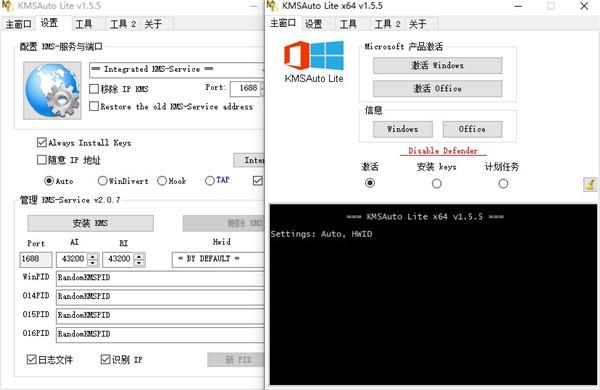Viewport: 600px width, 390px height.
Task: Click the greyed 删除 KMS button
Action: click(x=223, y=223)
